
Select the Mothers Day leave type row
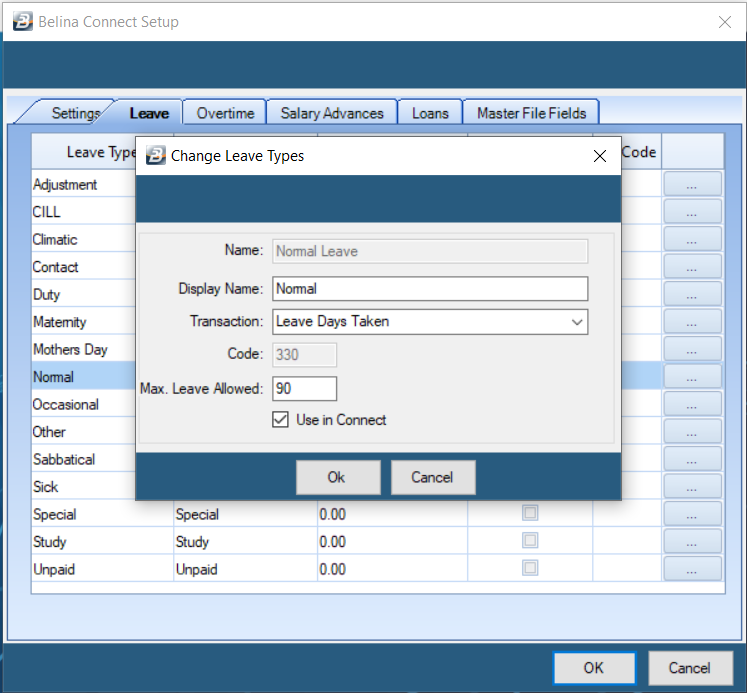tap(84, 349)
